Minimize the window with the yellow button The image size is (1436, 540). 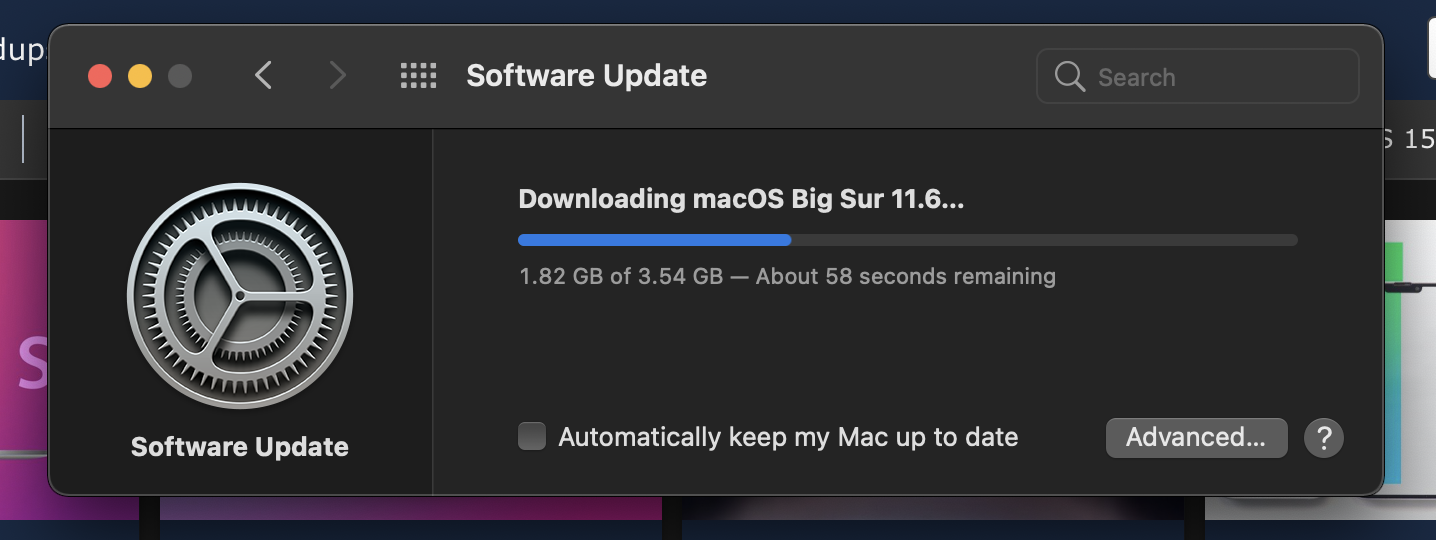tap(140, 76)
